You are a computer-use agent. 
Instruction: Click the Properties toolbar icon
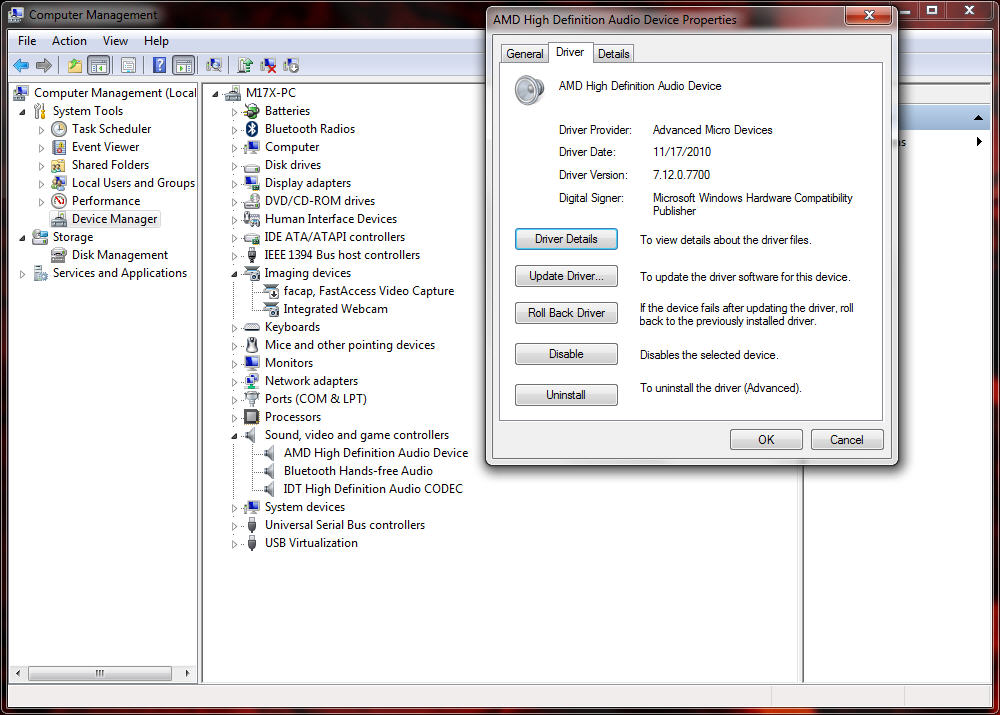tap(128, 65)
